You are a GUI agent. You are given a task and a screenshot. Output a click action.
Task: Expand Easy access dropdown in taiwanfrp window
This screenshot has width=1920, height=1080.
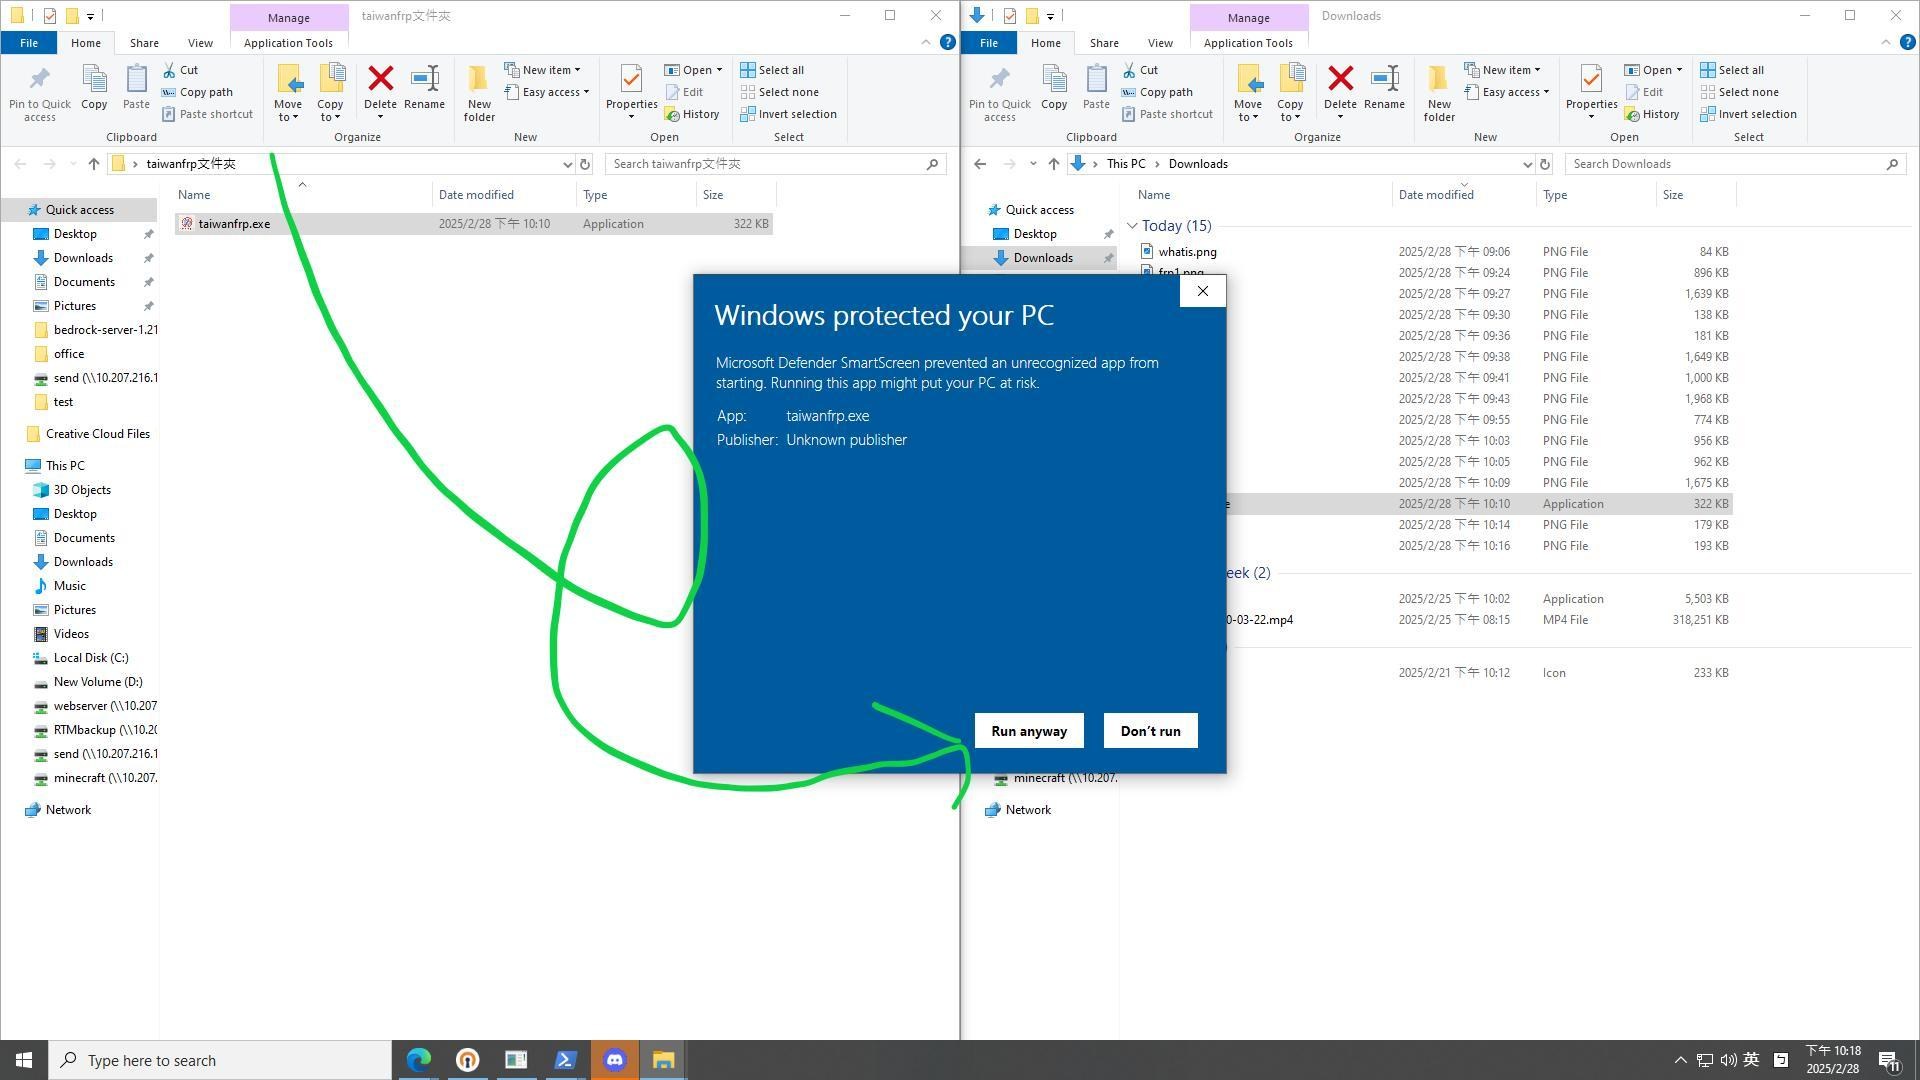click(x=546, y=92)
